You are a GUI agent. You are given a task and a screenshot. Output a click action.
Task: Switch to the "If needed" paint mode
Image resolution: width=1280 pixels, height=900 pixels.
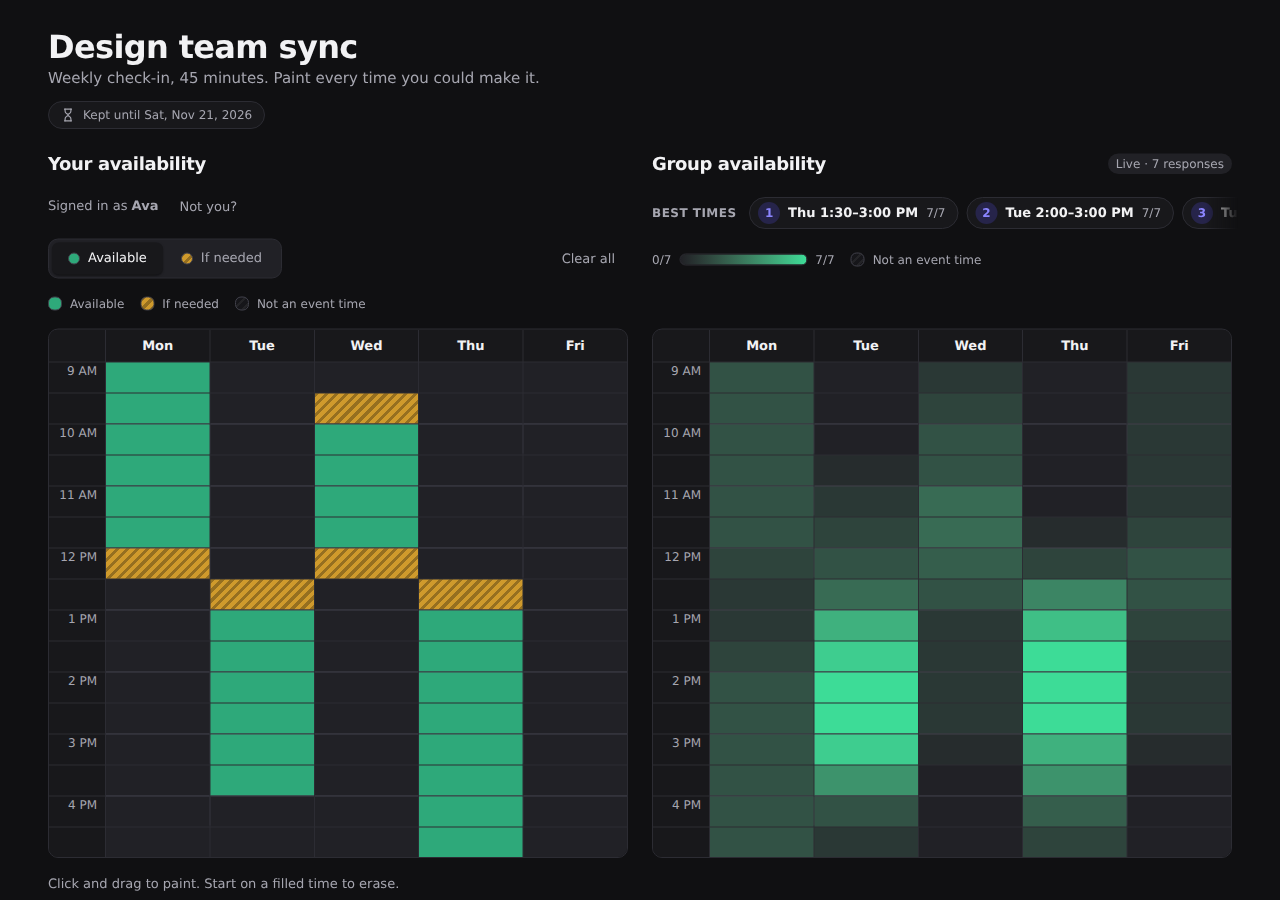(221, 258)
